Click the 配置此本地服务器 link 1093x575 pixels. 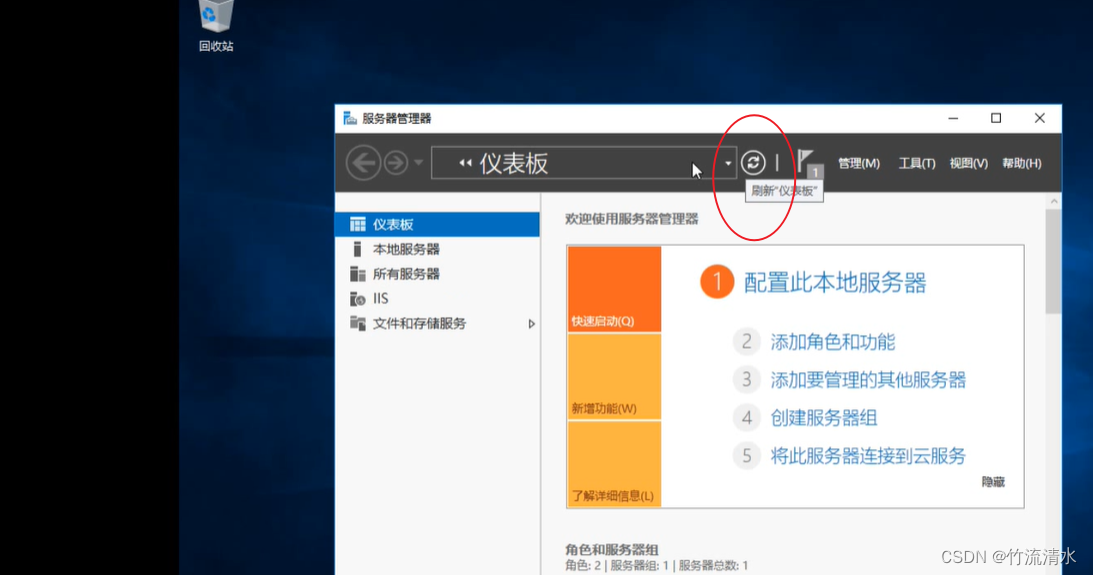pos(835,283)
